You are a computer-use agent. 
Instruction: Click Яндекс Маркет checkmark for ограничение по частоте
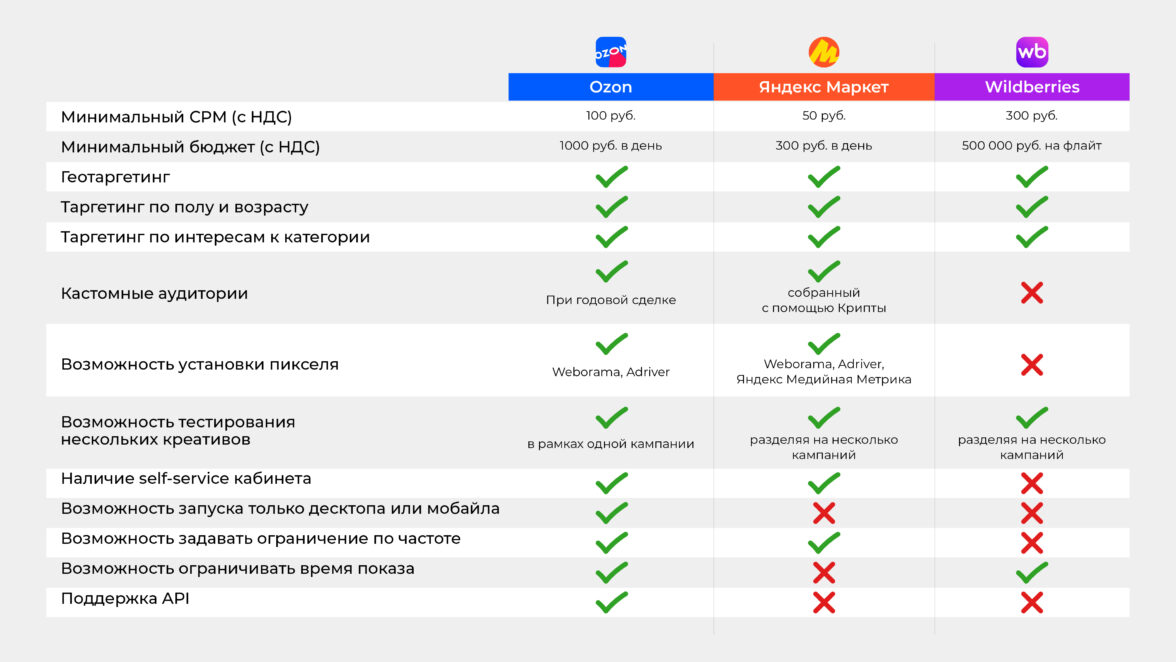pos(824,543)
